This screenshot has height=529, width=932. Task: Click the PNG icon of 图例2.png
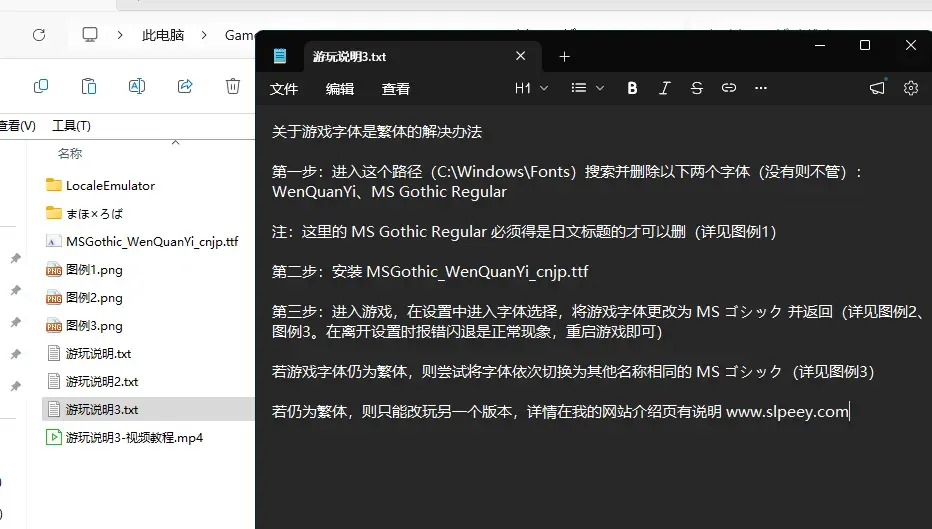pos(54,297)
